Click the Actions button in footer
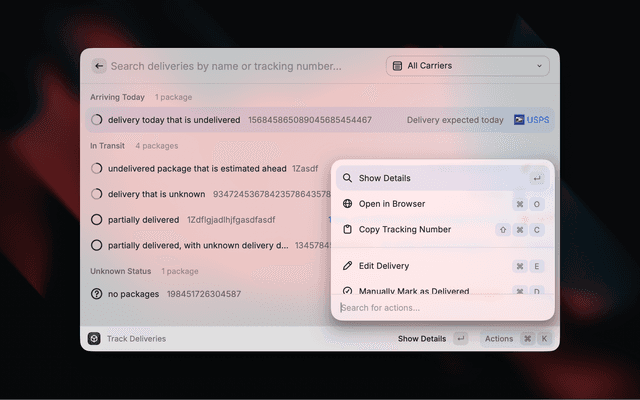The image size is (640, 400). [498, 339]
